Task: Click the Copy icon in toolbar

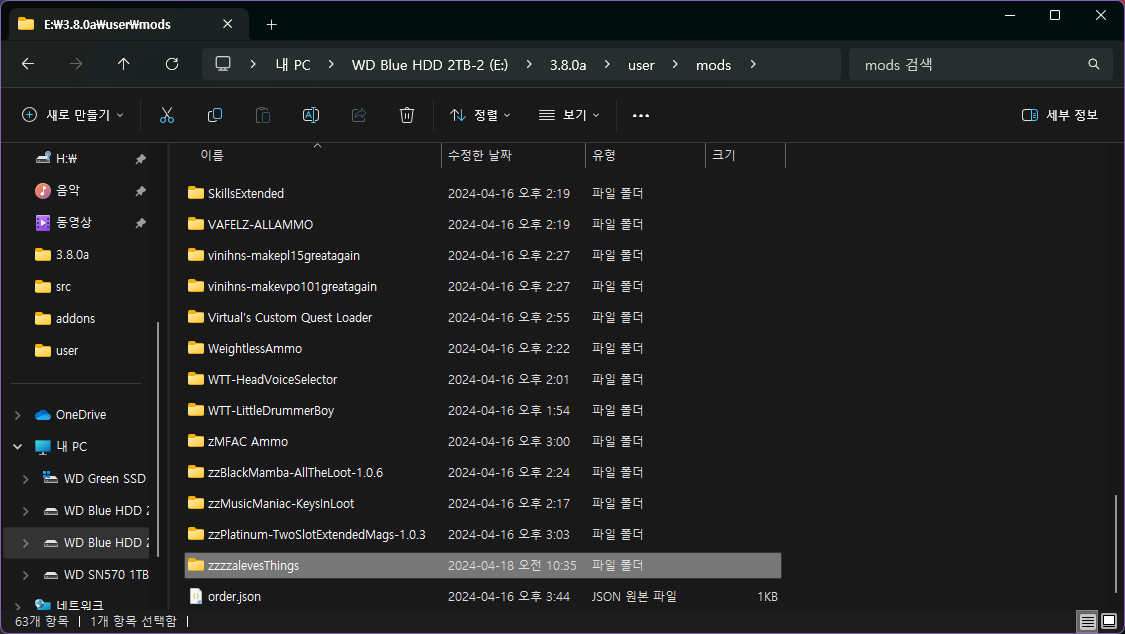Action: (215, 115)
